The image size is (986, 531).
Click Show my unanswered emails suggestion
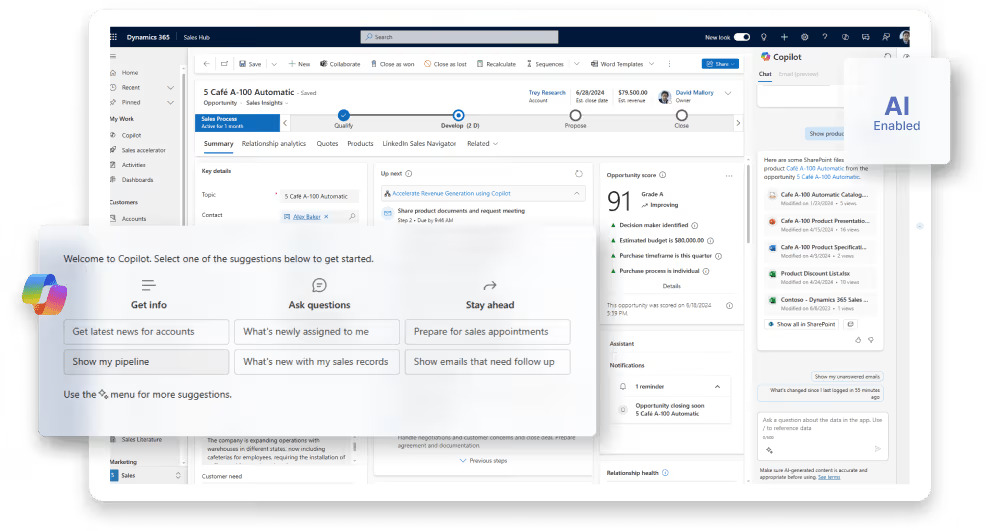[847, 377]
